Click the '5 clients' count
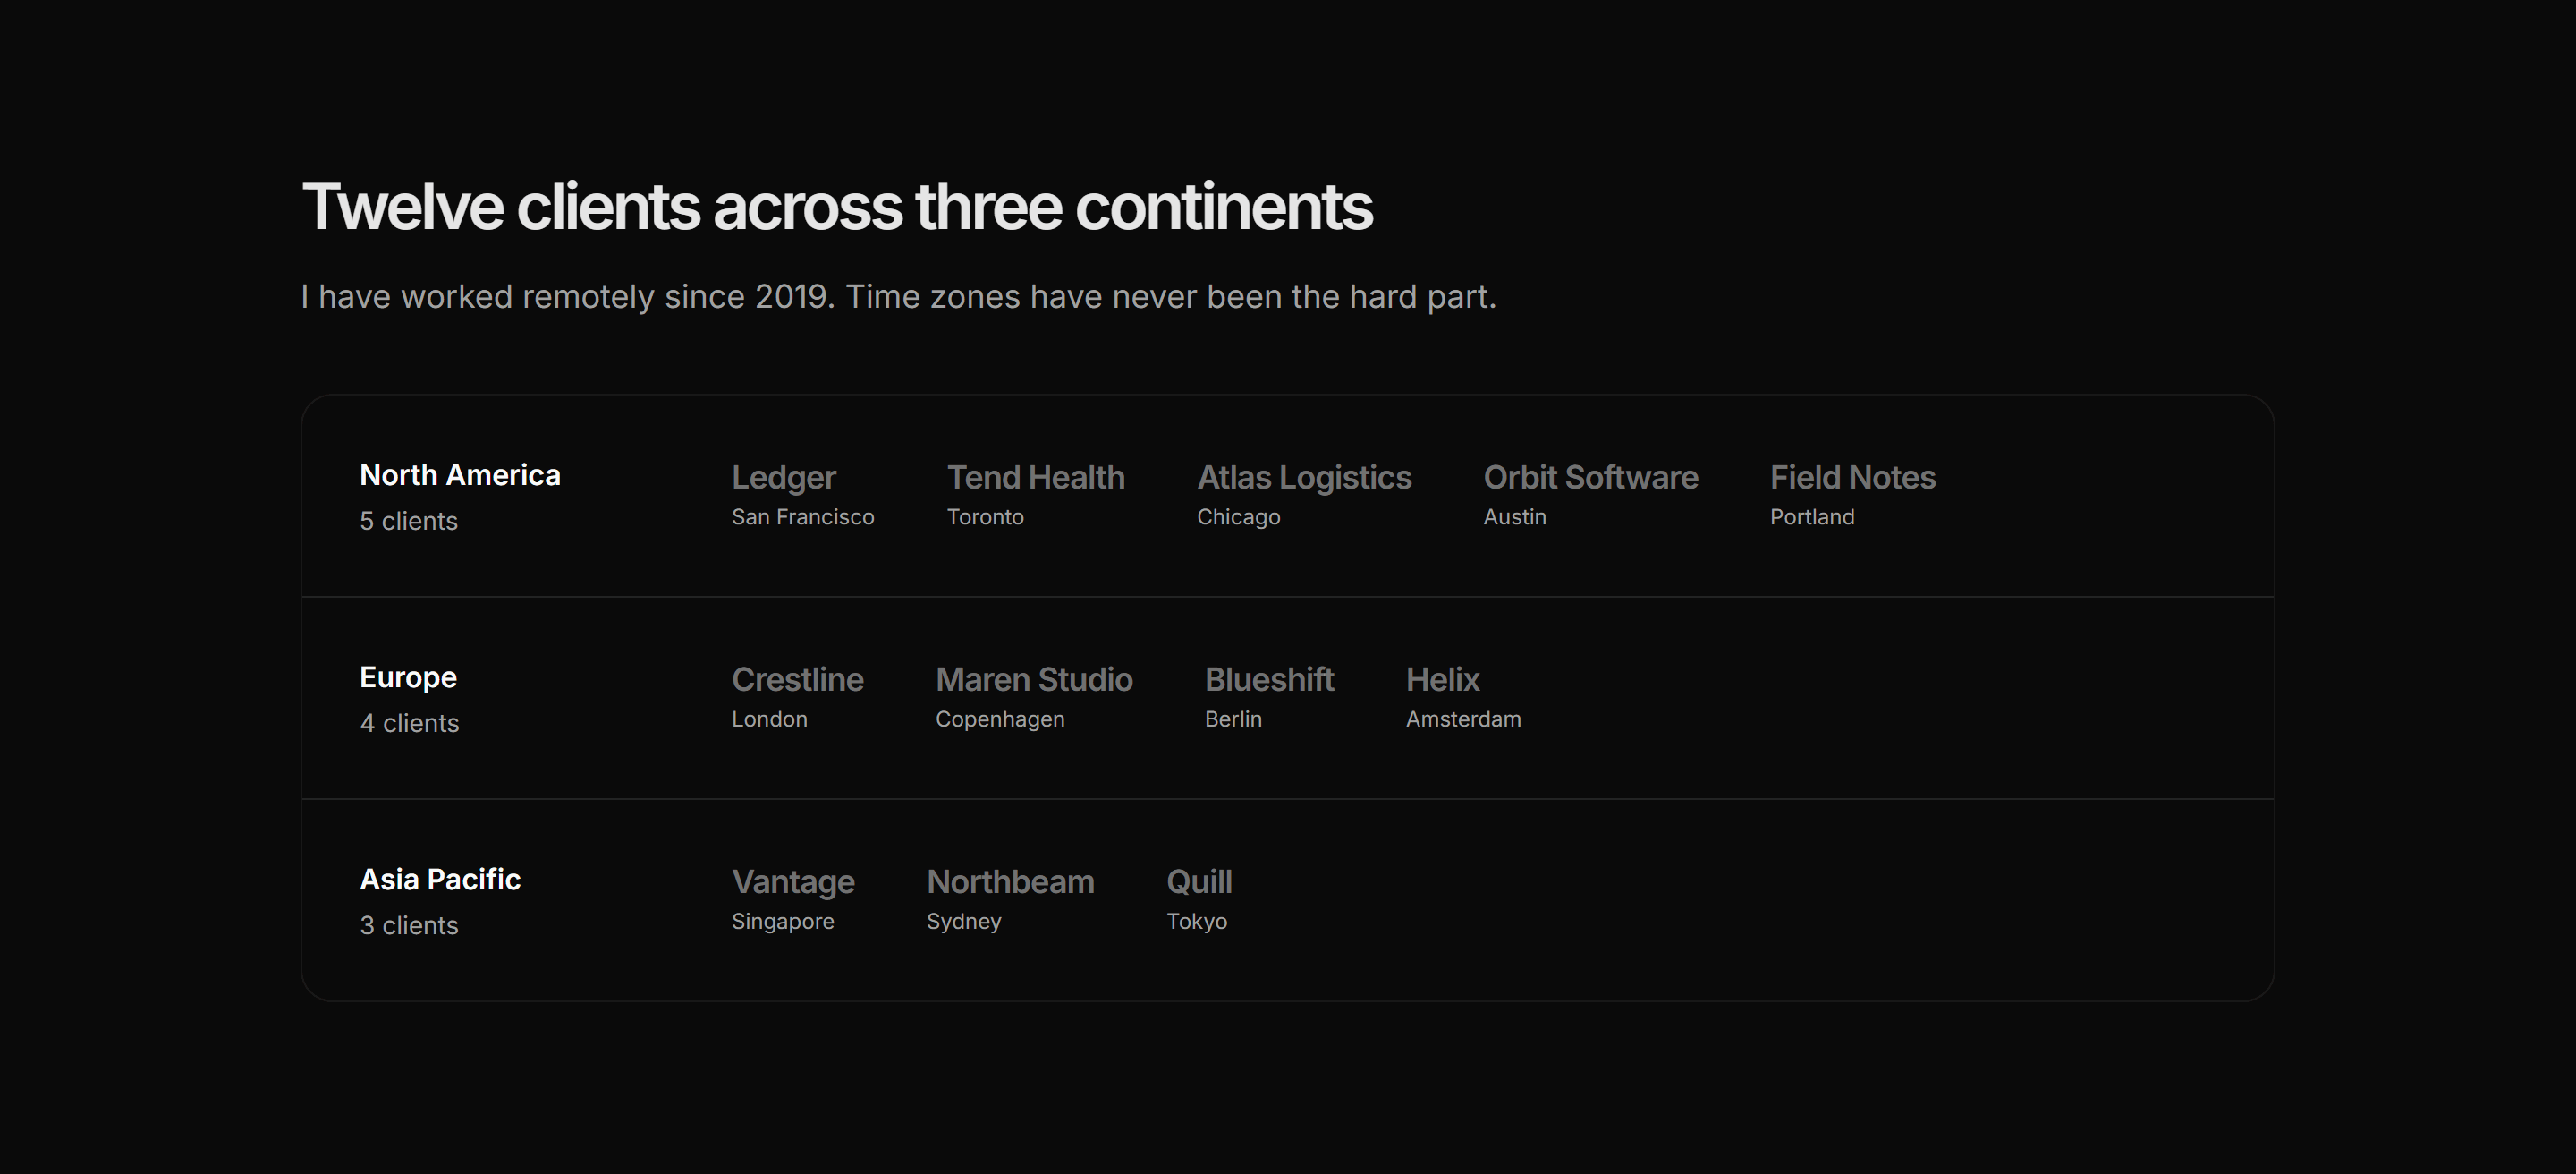Viewport: 2576px width, 1174px height. pos(409,521)
